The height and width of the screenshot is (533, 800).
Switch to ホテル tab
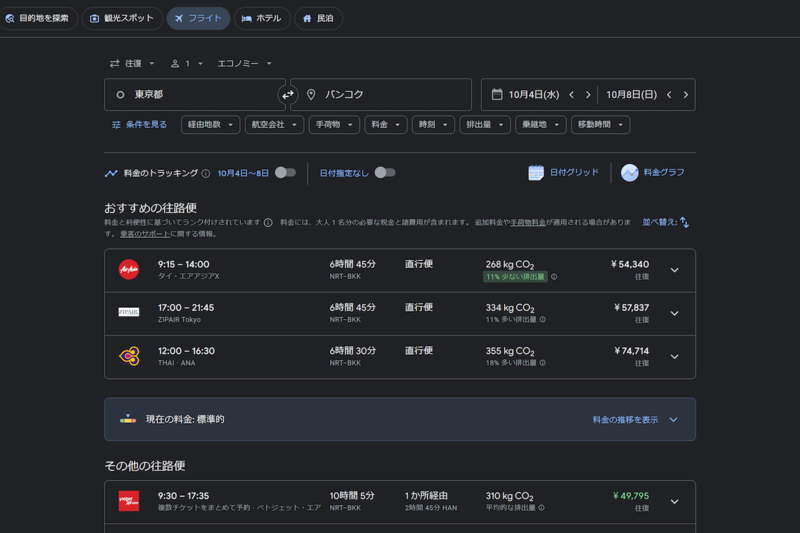coord(262,18)
